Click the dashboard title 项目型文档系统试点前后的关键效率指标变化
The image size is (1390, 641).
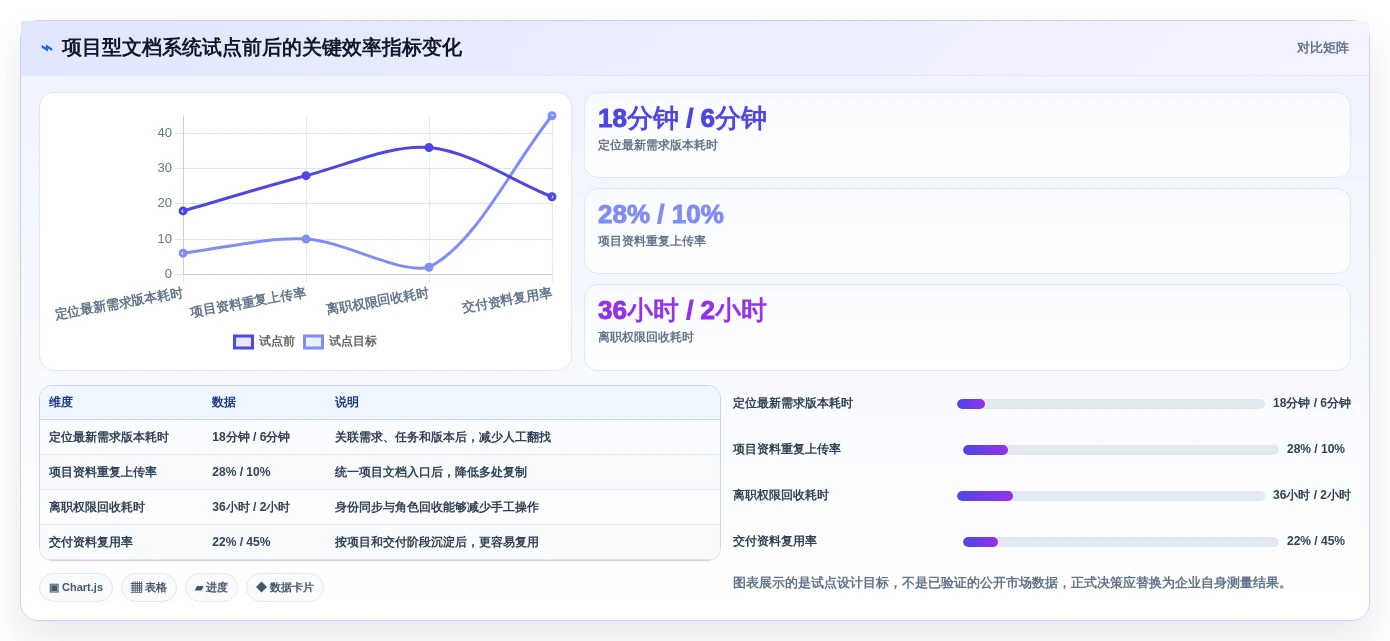pyautogui.click(x=262, y=48)
